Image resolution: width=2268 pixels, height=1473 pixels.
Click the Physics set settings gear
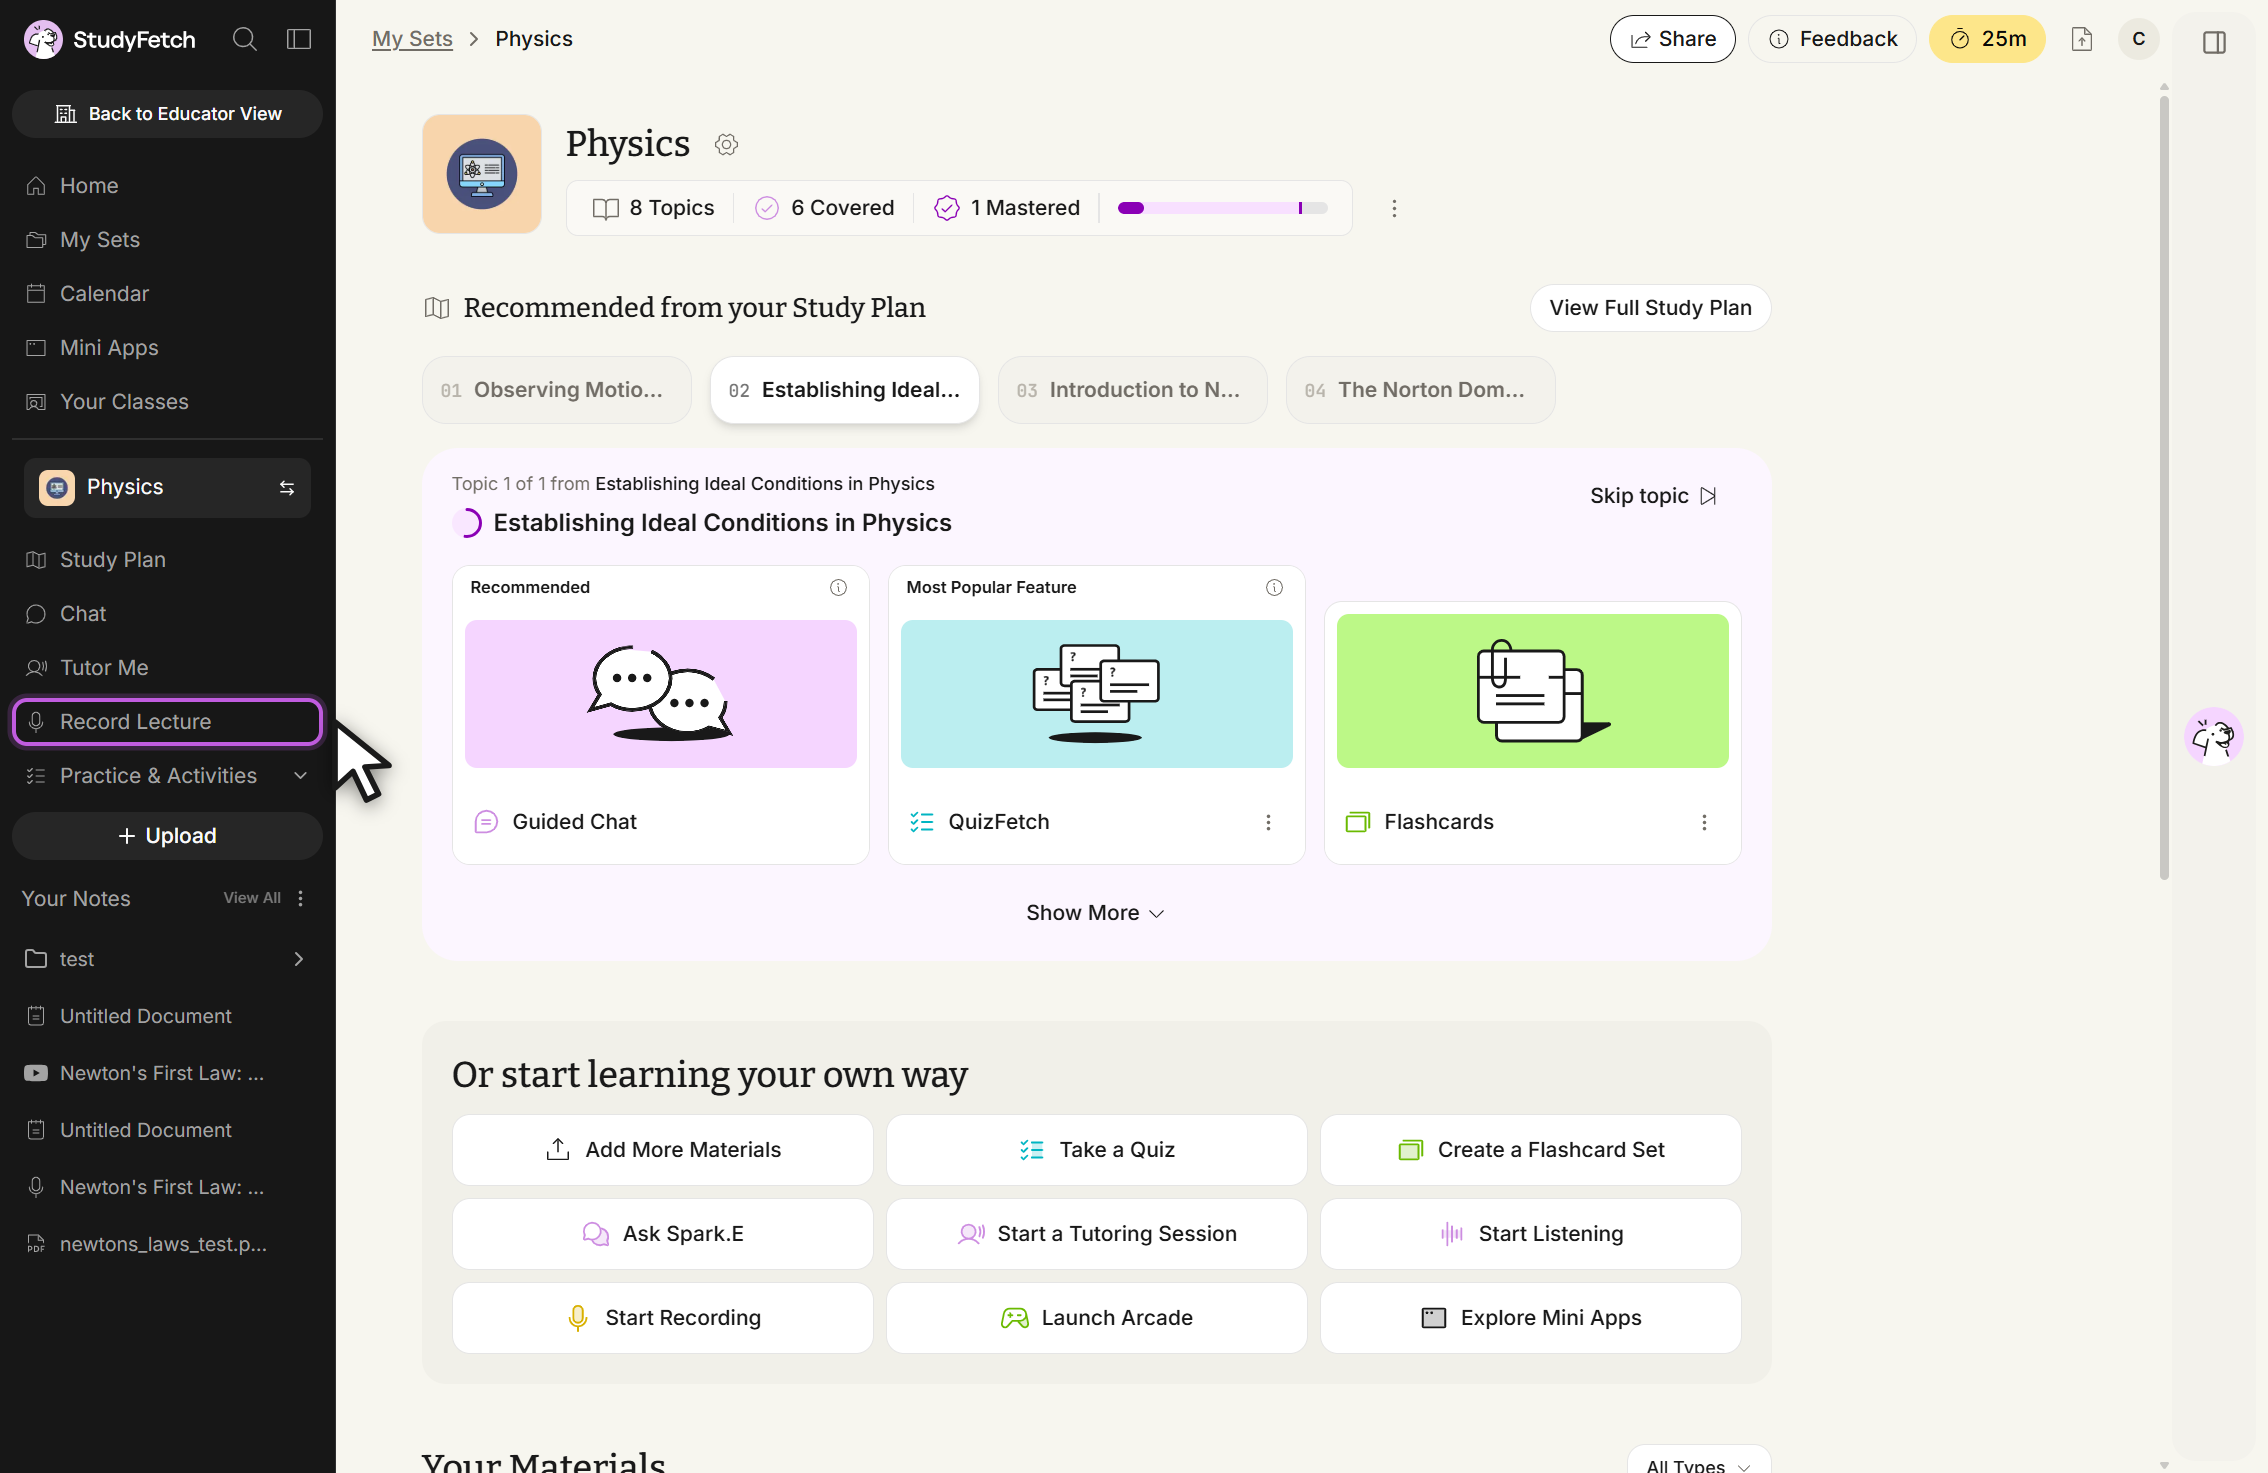727,144
